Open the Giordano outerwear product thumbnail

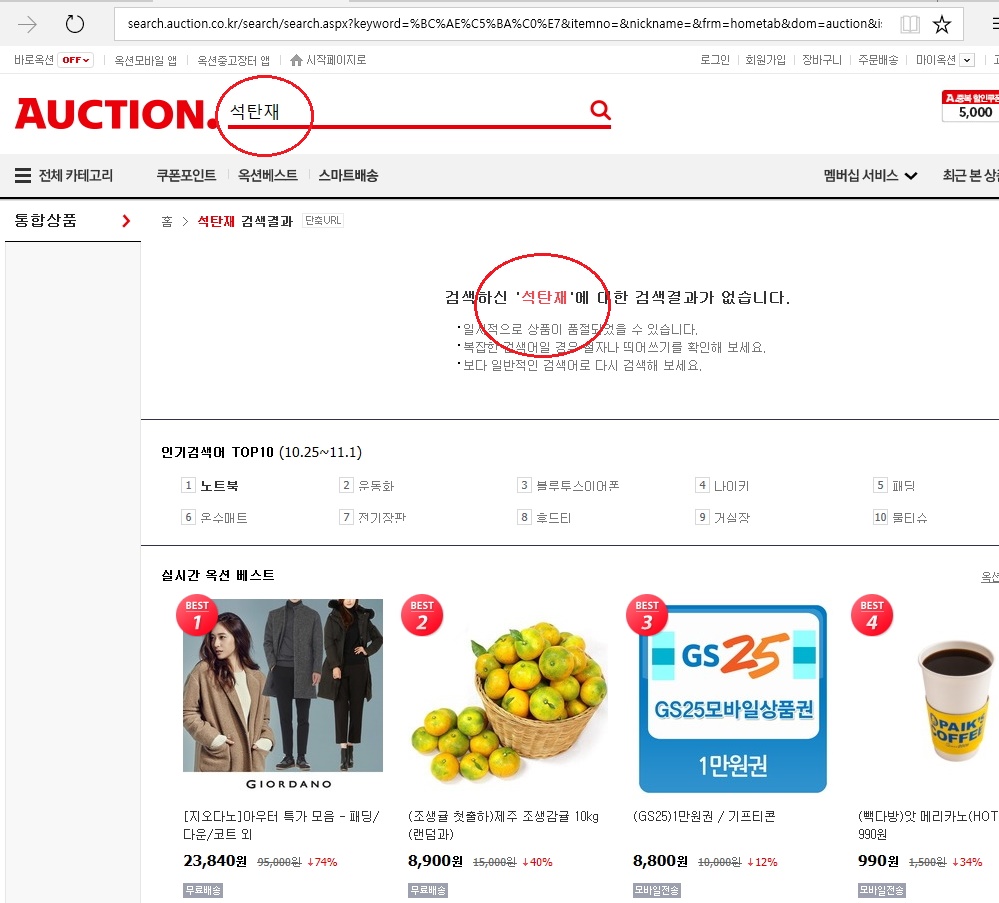tap(283, 695)
